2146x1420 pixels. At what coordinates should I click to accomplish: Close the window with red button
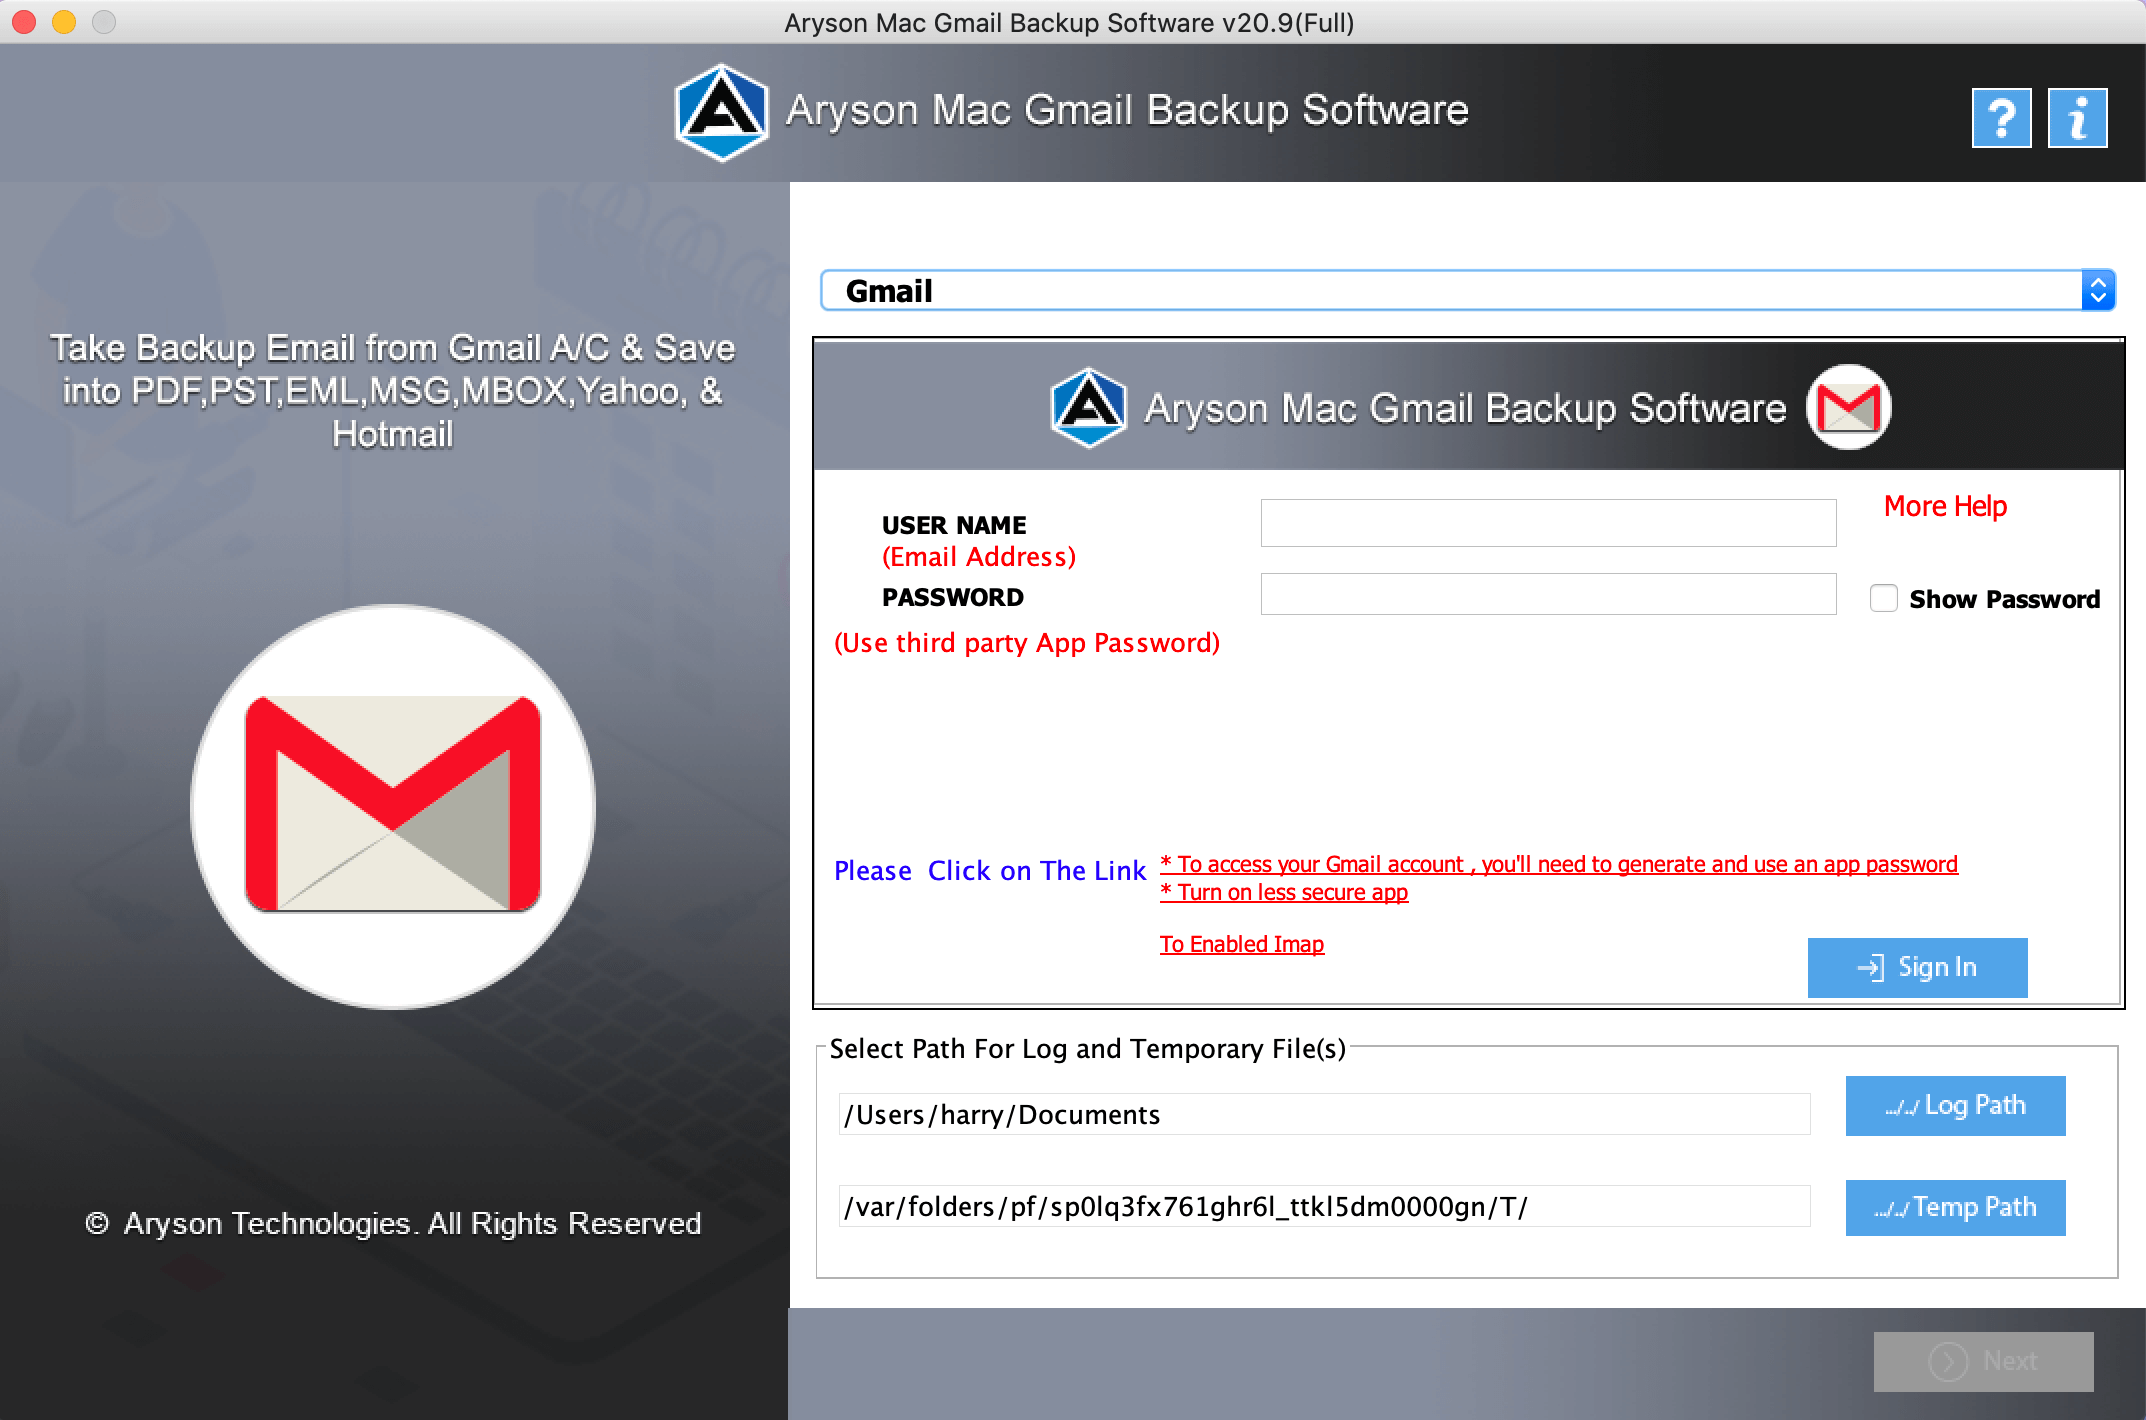point(24,22)
